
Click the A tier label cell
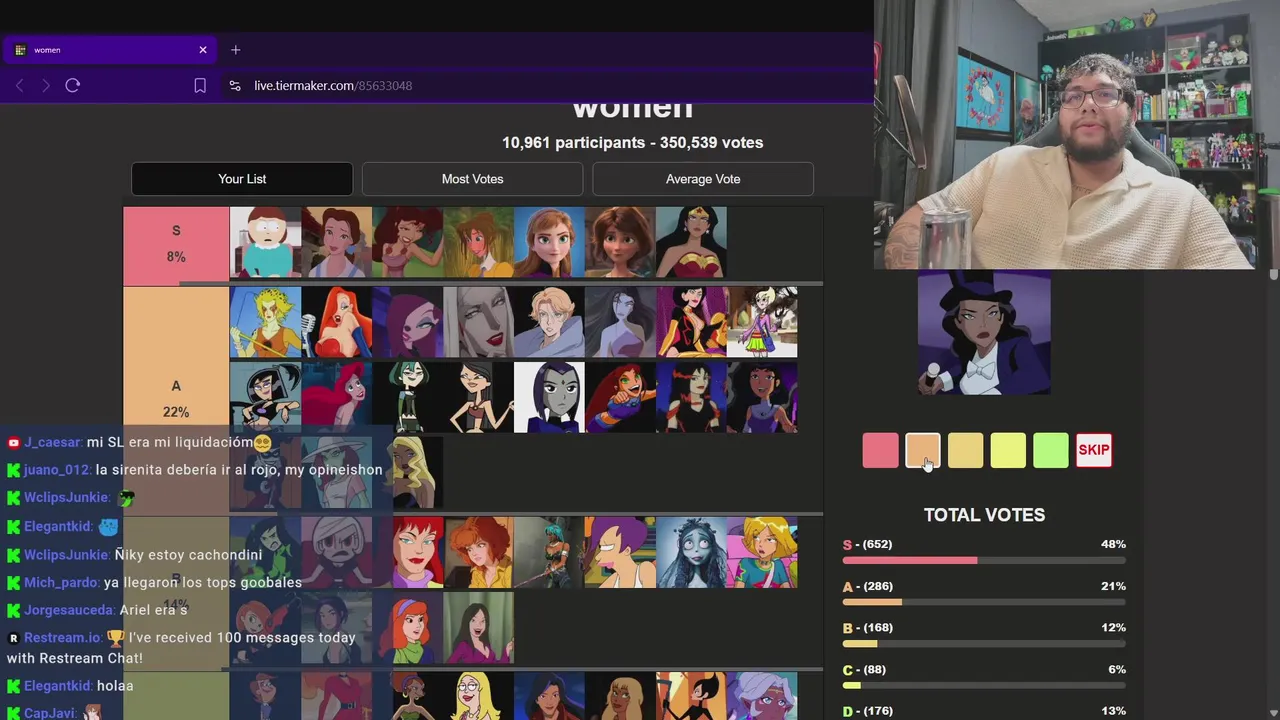click(x=176, y=400)
